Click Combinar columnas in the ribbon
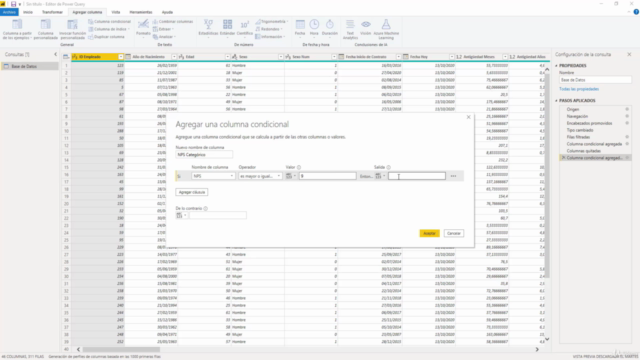640x360 pixels. pyautogui.click(x=173, y=21)
